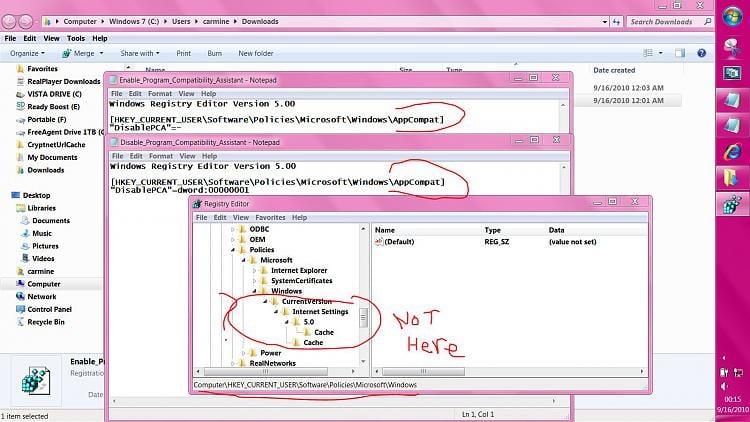Click Burn in Explorer toolbar
Screen dimensions: 750x422
pyautogui.click(x=214, y=53)
